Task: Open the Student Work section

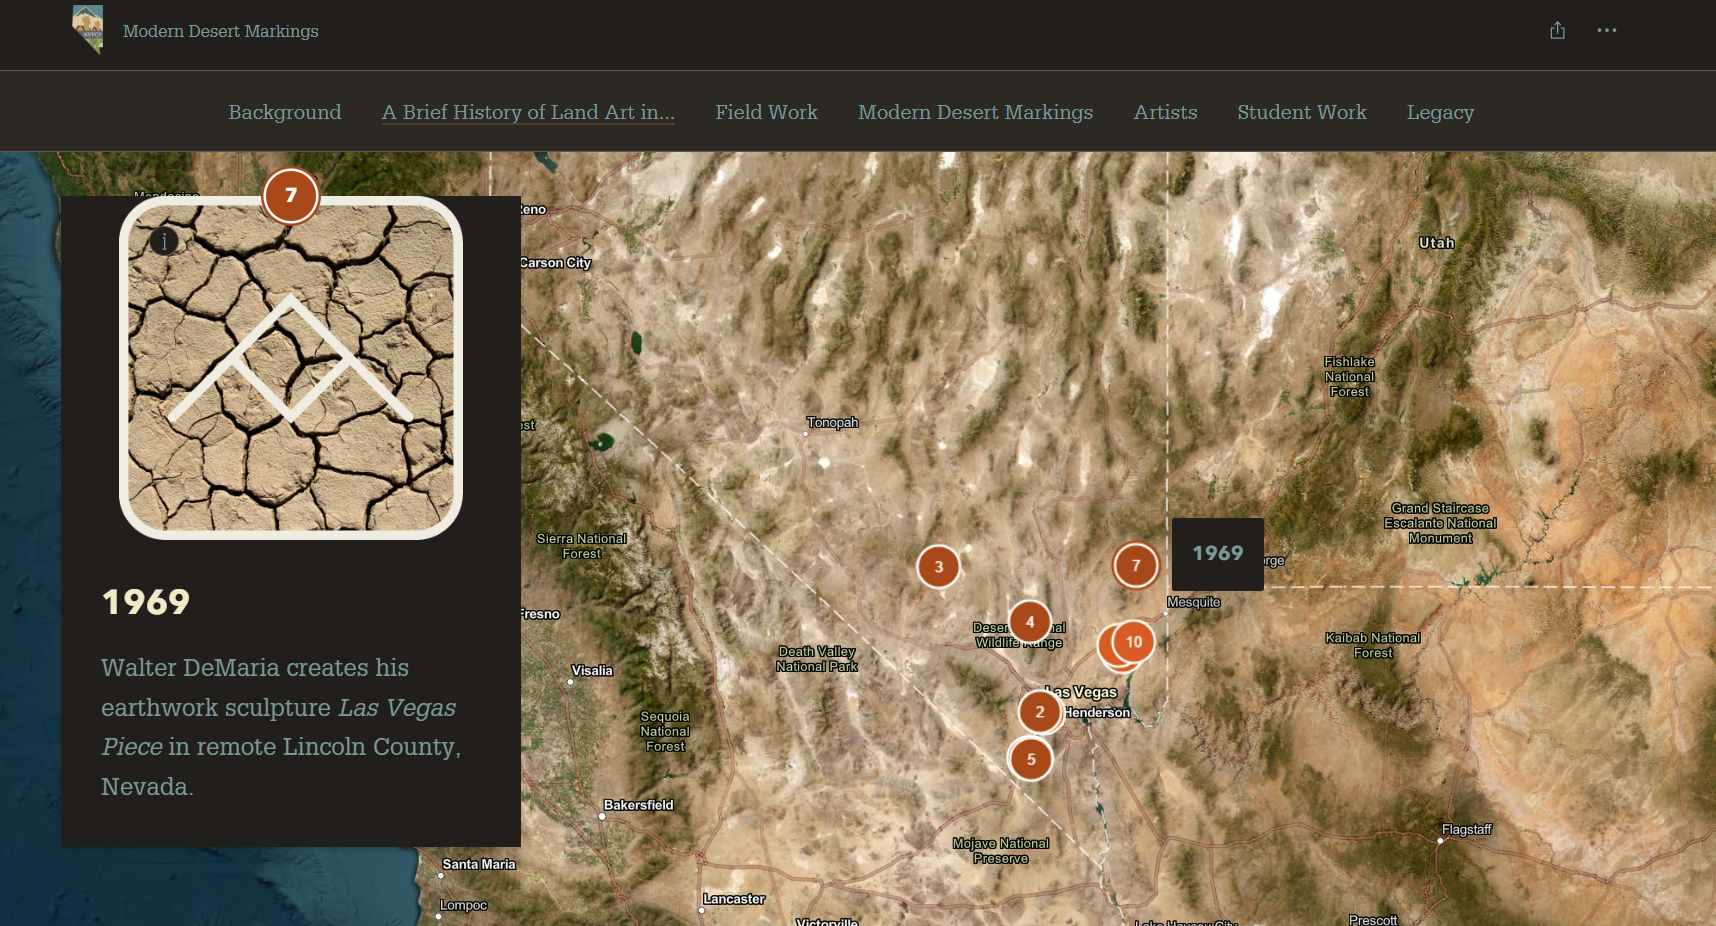Action: (1301, 112)
